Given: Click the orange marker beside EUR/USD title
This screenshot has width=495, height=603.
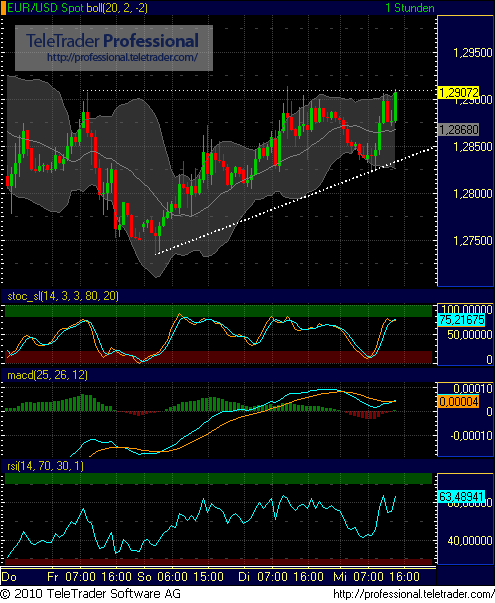Looking at the screenshot, I should point(3,8).
